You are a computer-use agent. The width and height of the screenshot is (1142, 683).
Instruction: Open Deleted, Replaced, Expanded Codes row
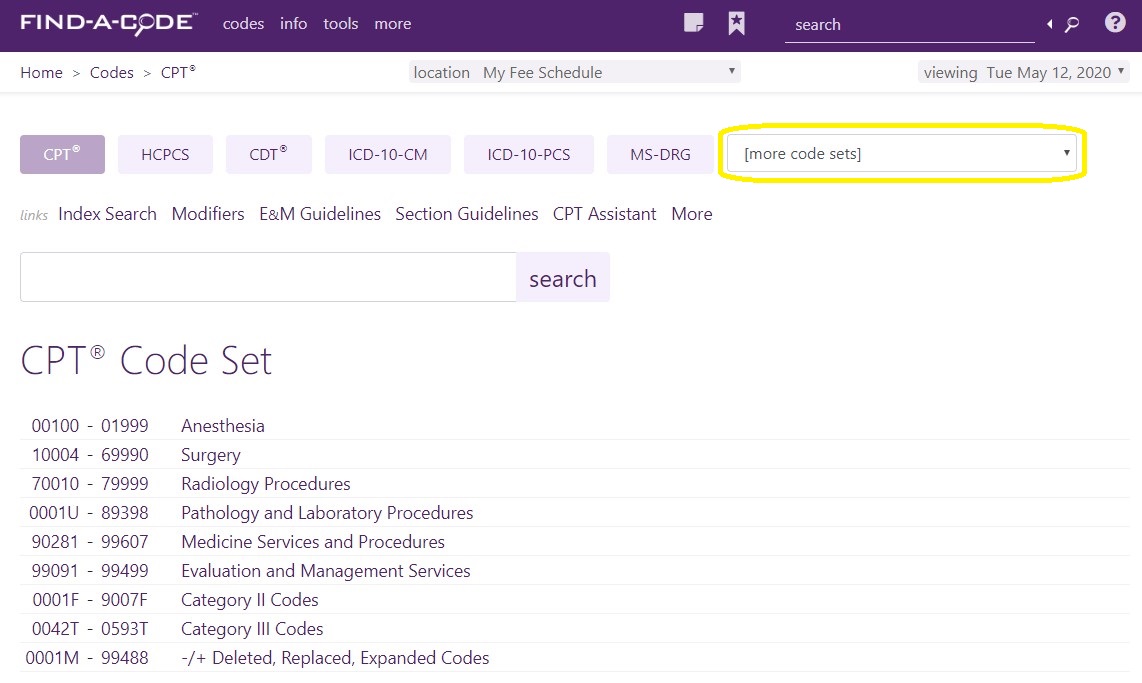[x=575, y=658]
